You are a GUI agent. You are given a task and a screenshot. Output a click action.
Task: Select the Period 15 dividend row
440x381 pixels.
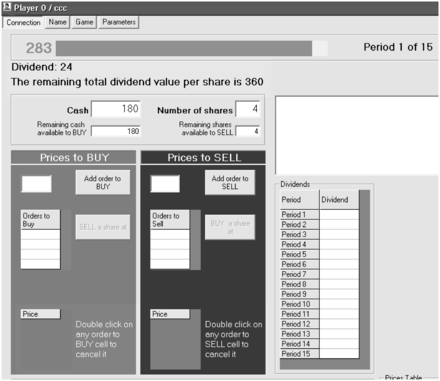[319, 354]
